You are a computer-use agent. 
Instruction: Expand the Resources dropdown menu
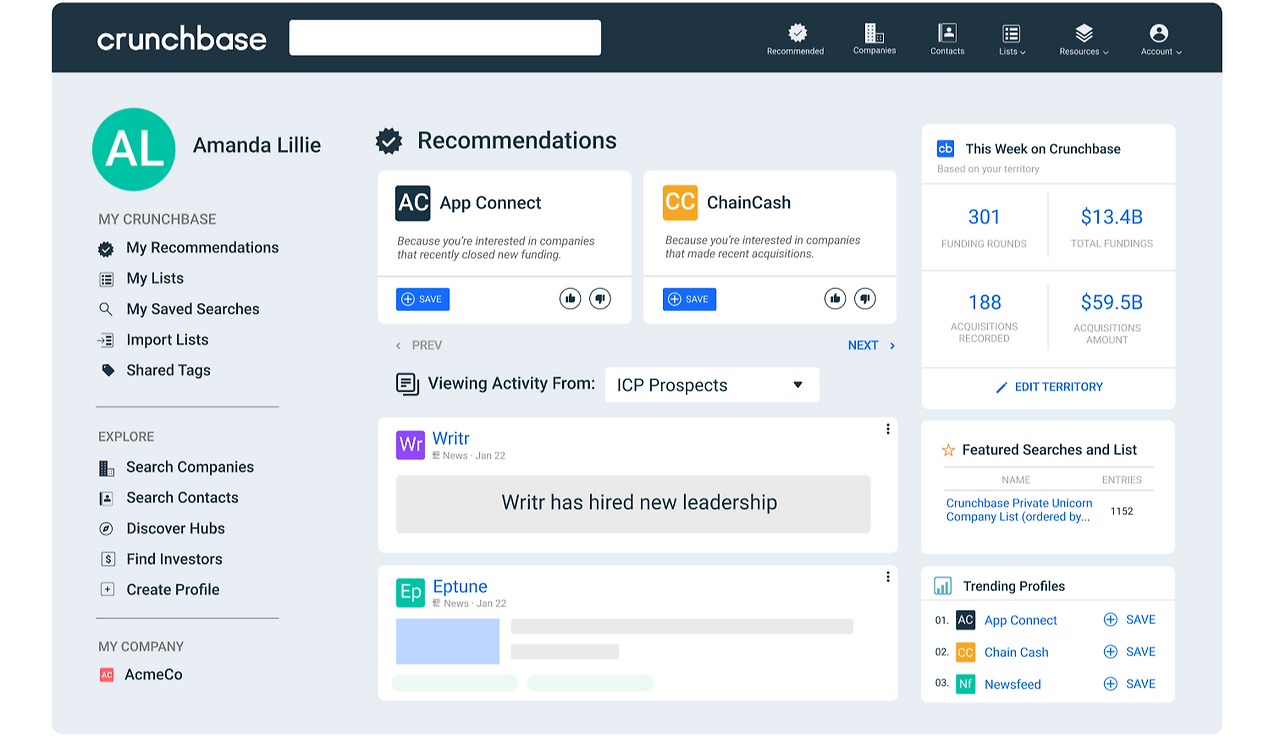1084,39
